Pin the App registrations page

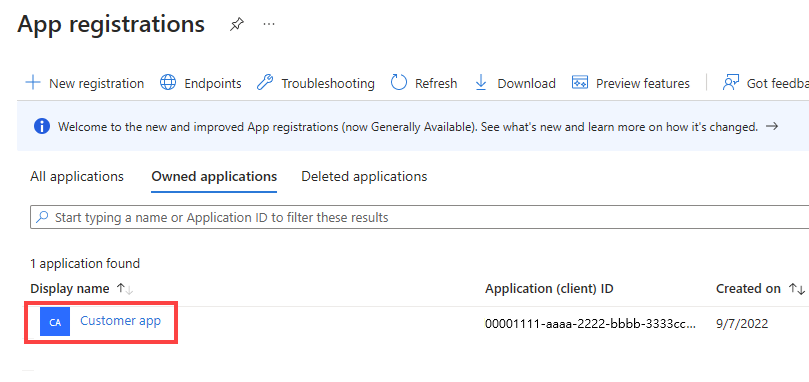point(236,24)
